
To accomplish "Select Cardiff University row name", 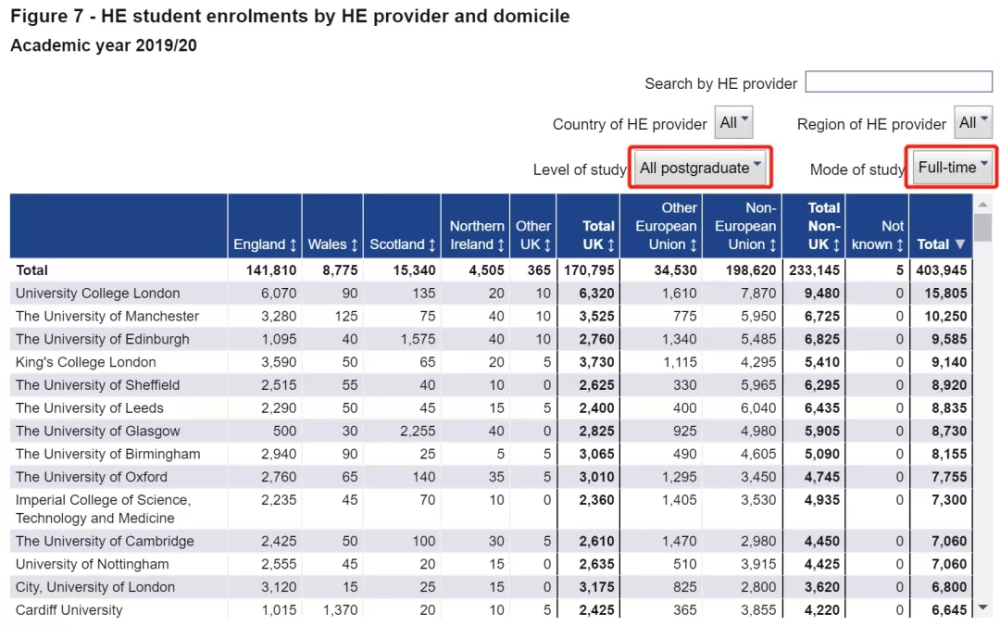I will 69,610.
